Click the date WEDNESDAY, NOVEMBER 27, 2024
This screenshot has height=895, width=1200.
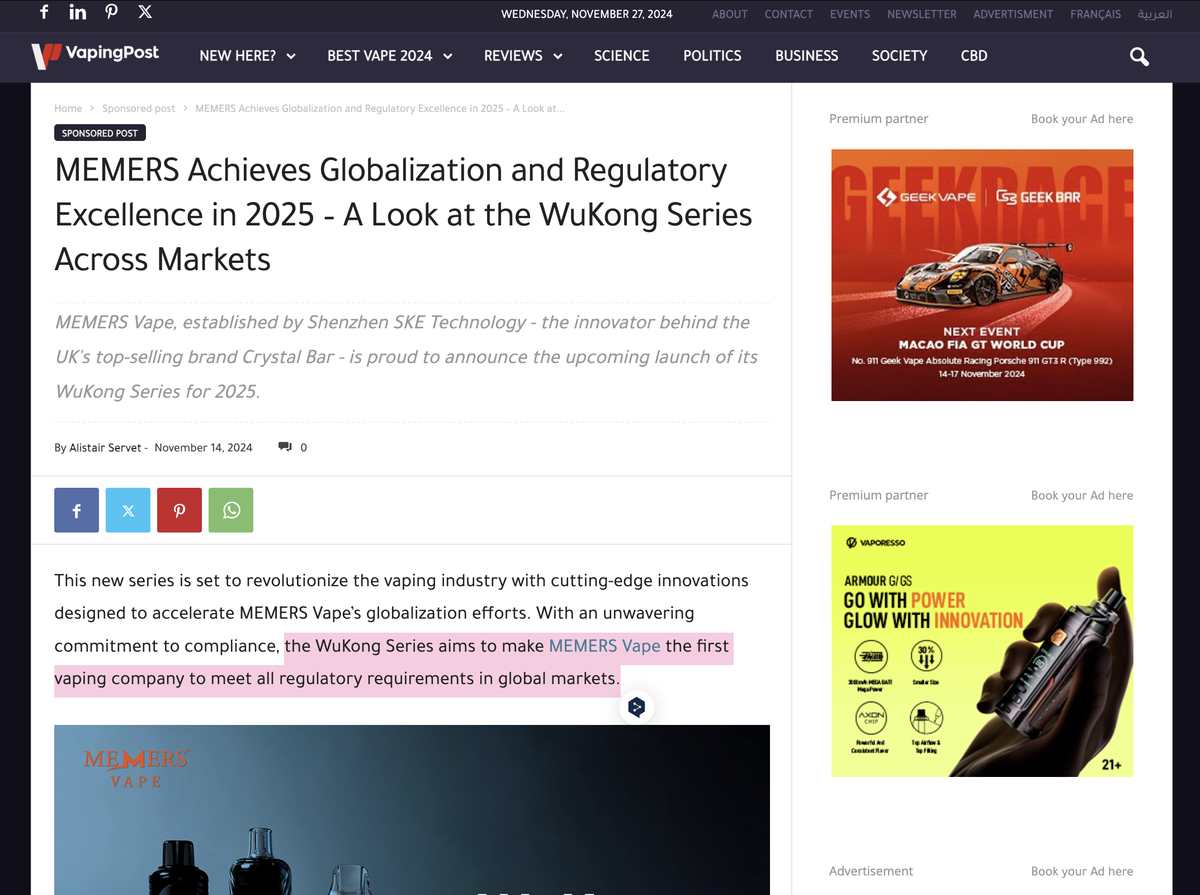coord(587,14)
